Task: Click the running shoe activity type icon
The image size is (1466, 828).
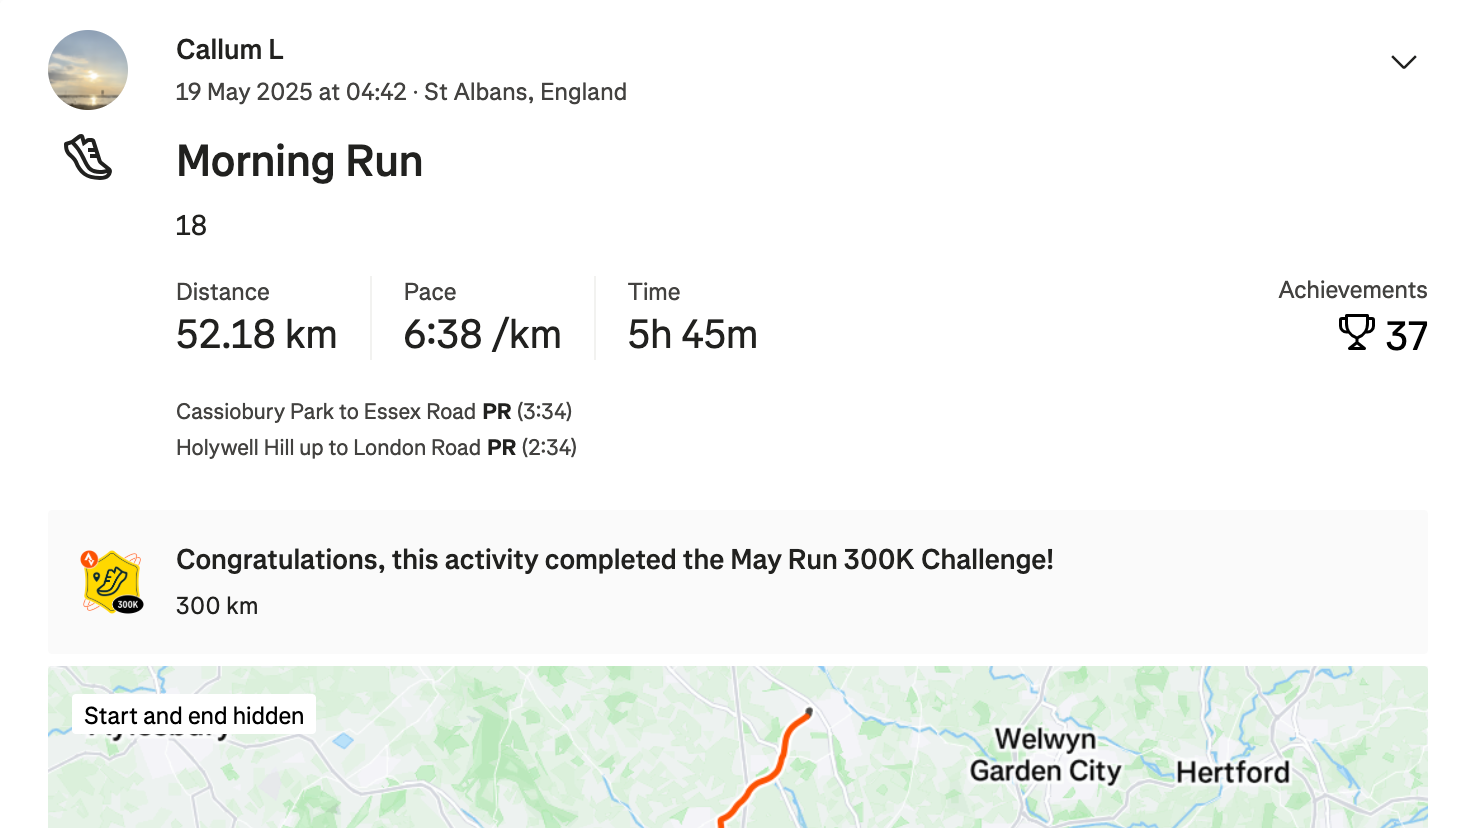Action: pyautogui.click(x=88, y=158)
